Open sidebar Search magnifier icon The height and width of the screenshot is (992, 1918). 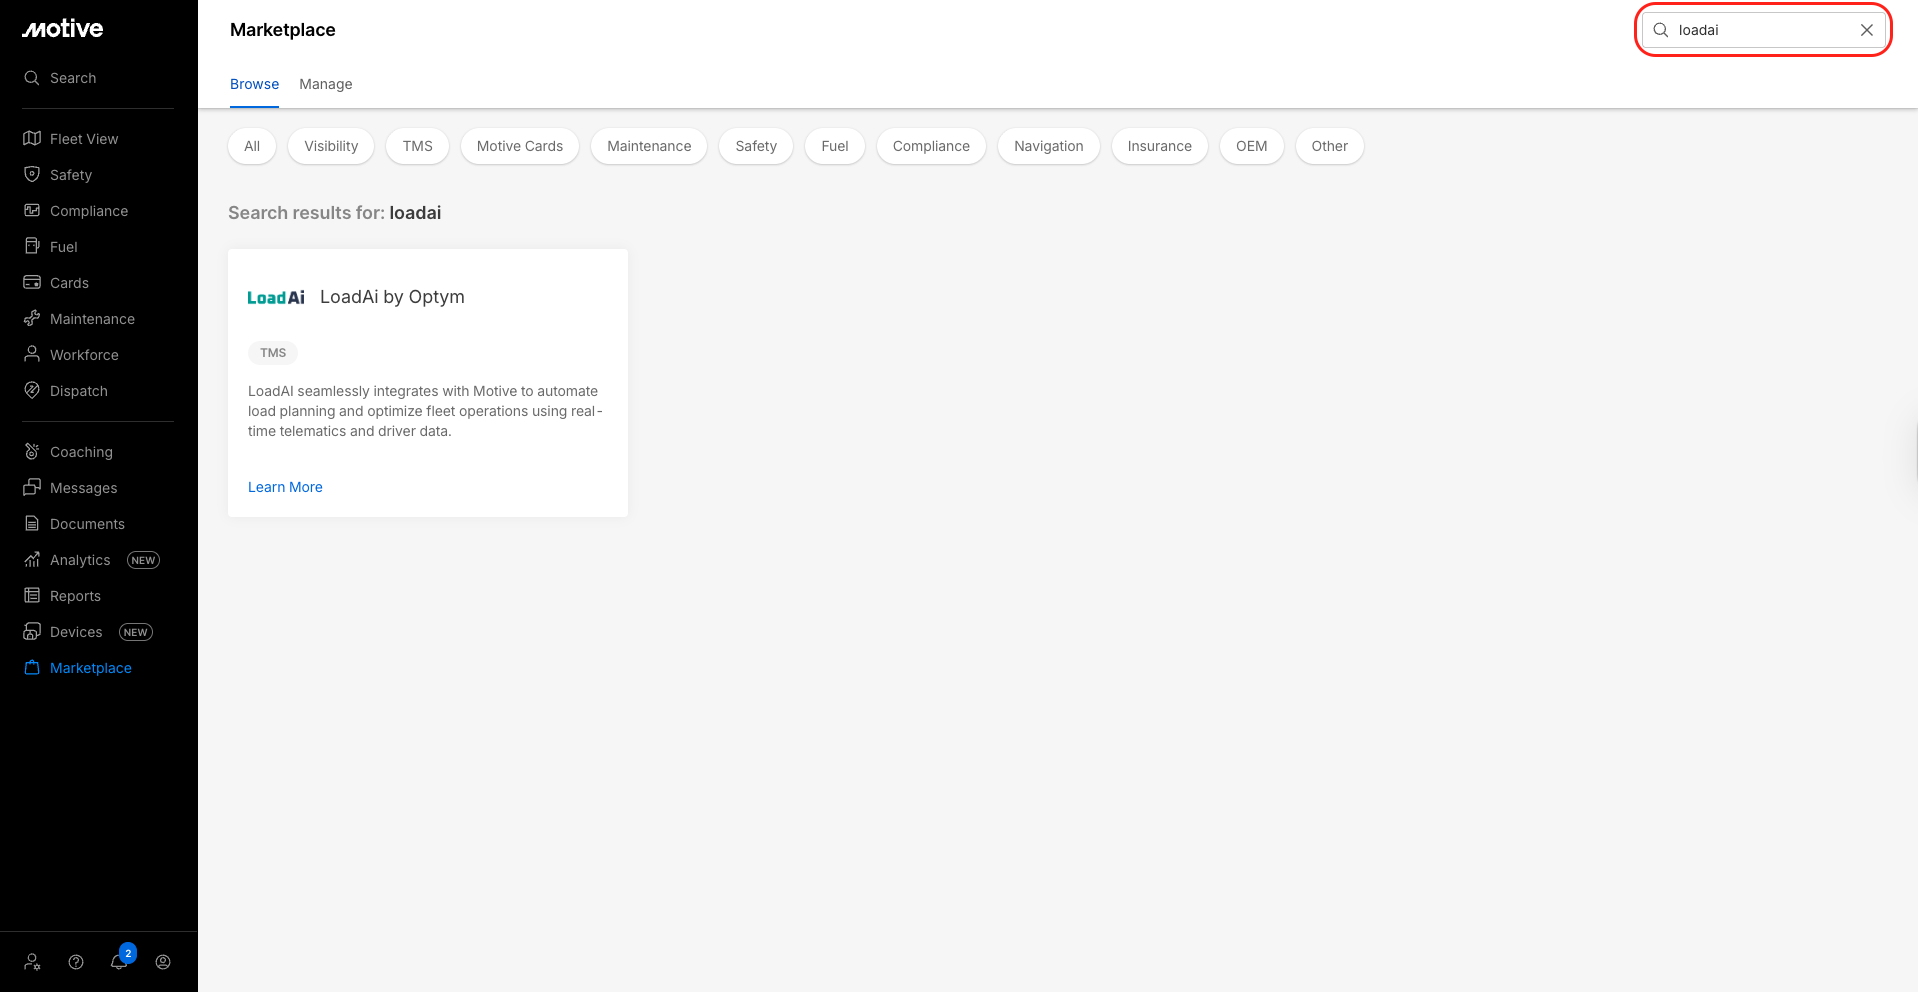coord(32,78)
